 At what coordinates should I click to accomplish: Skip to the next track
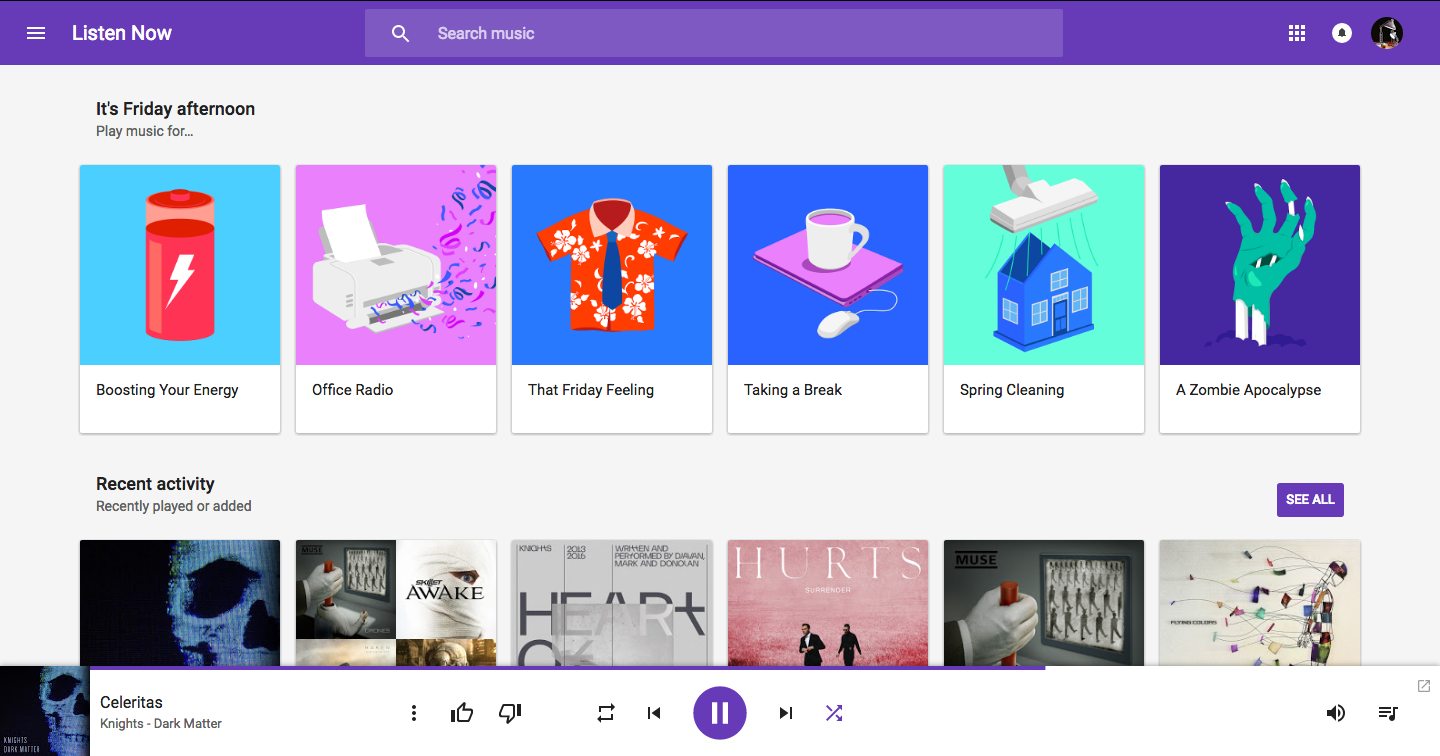pyautogui.click(x=786, y=713)
